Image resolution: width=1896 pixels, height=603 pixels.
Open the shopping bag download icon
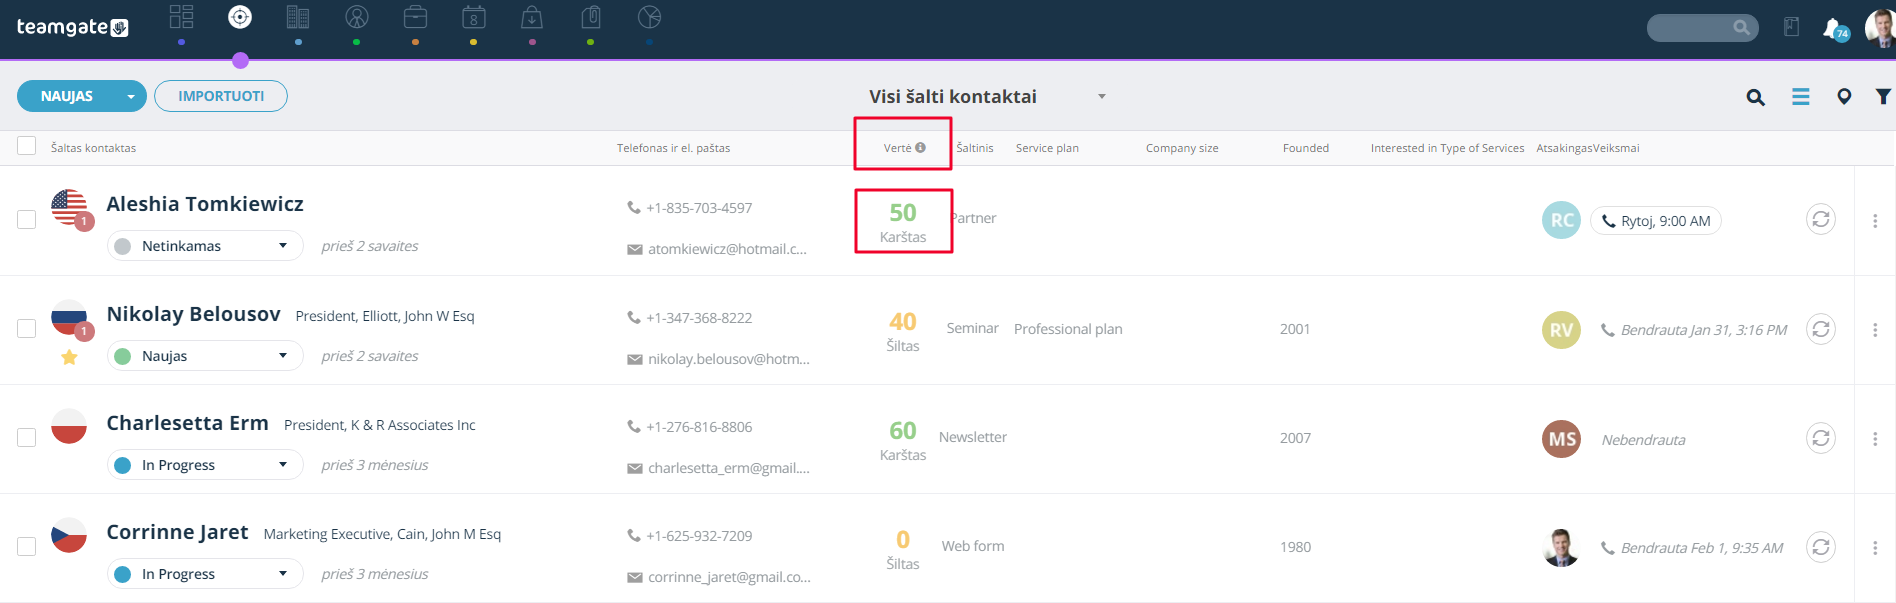pyautogui.click(x=532, y=17)
